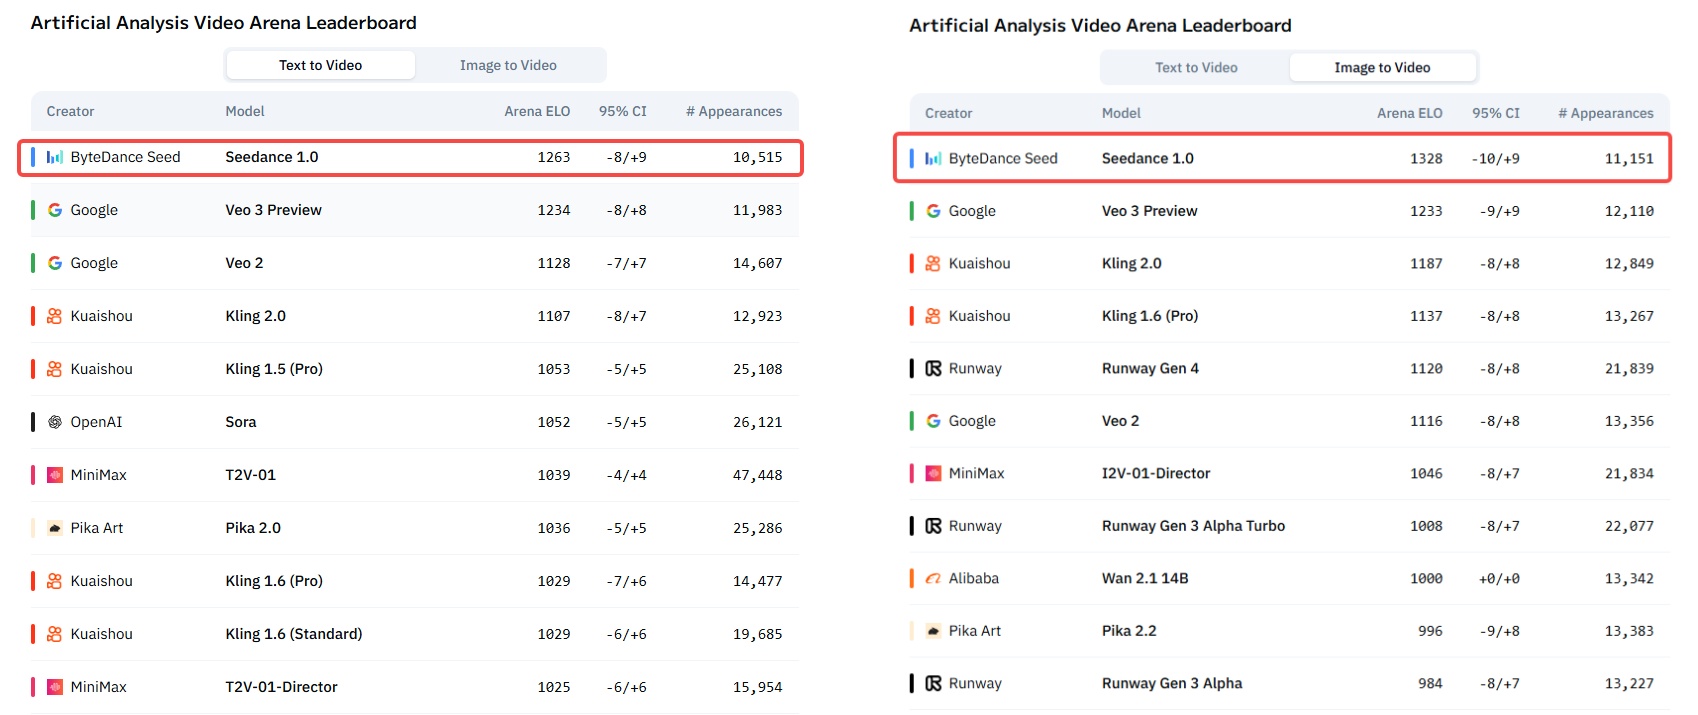Click 95% CI column header, right table
Viewport: 1698px width, 715px height.
(x=1496, y=113)
